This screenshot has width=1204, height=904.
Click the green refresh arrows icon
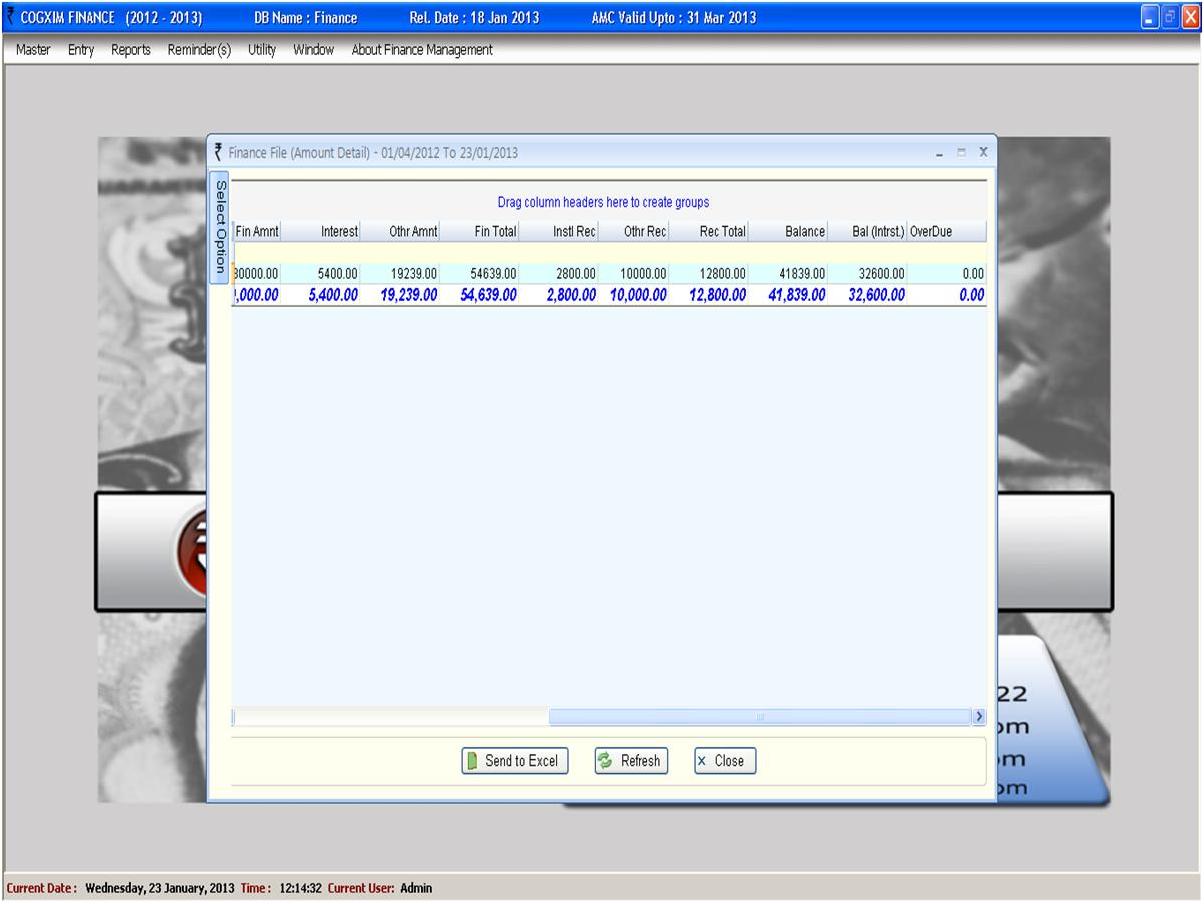[605, 761]
